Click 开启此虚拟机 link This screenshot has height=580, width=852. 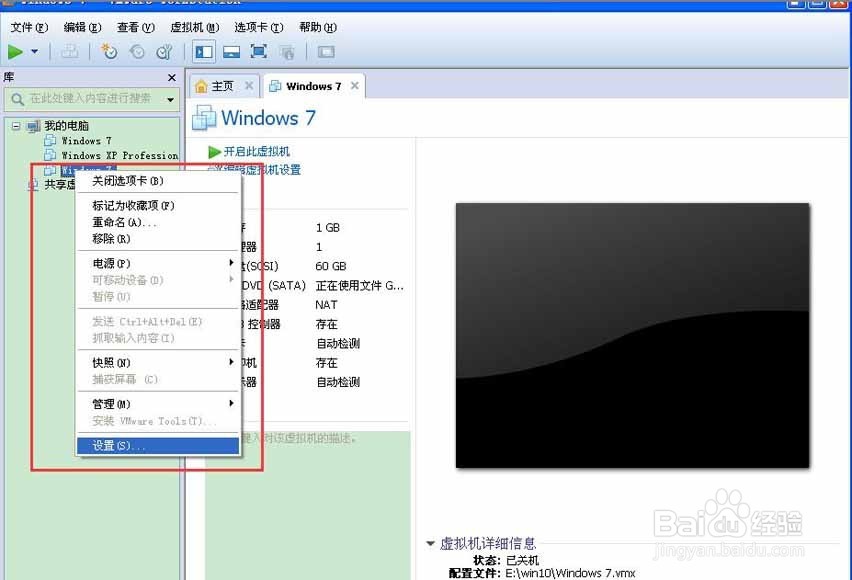[256, 152]
